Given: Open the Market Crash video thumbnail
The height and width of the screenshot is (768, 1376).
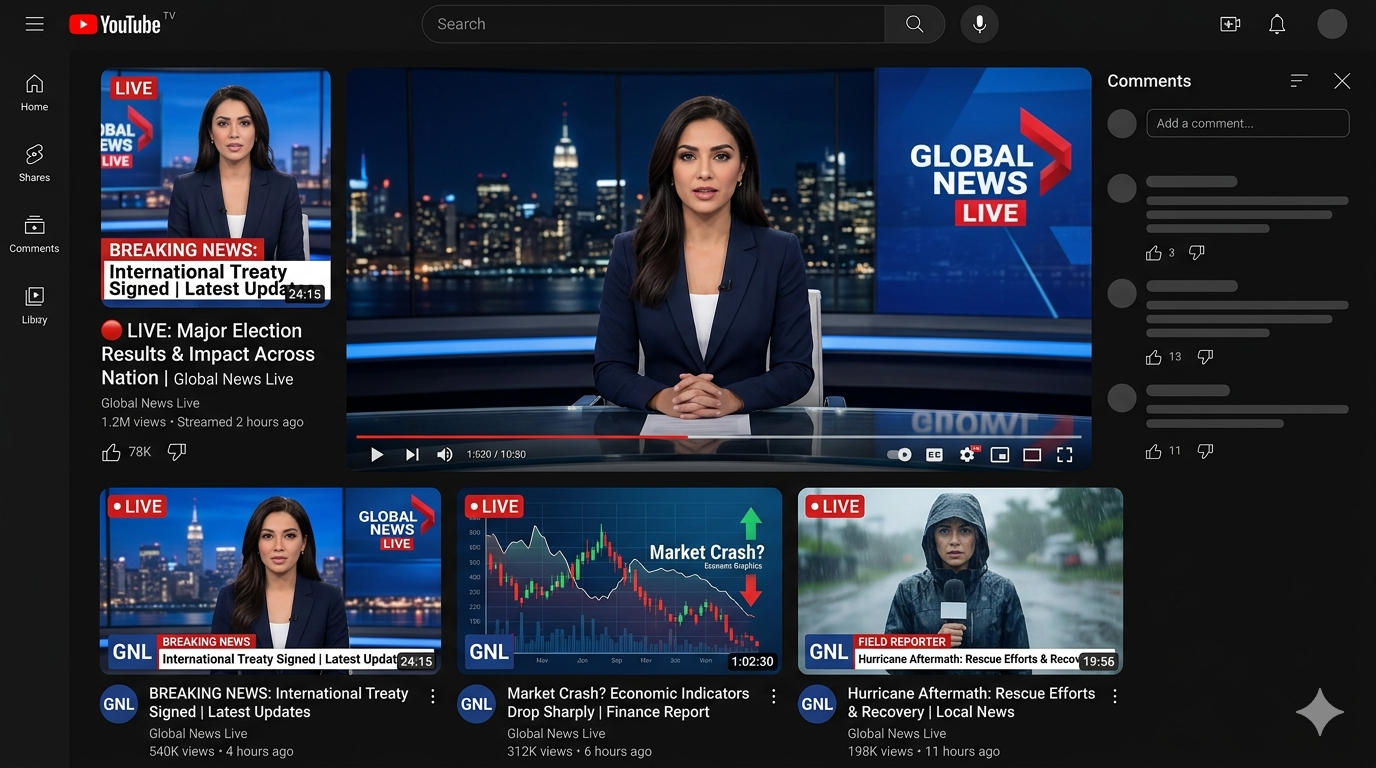Looking at the screenshot, I should 619,581.
